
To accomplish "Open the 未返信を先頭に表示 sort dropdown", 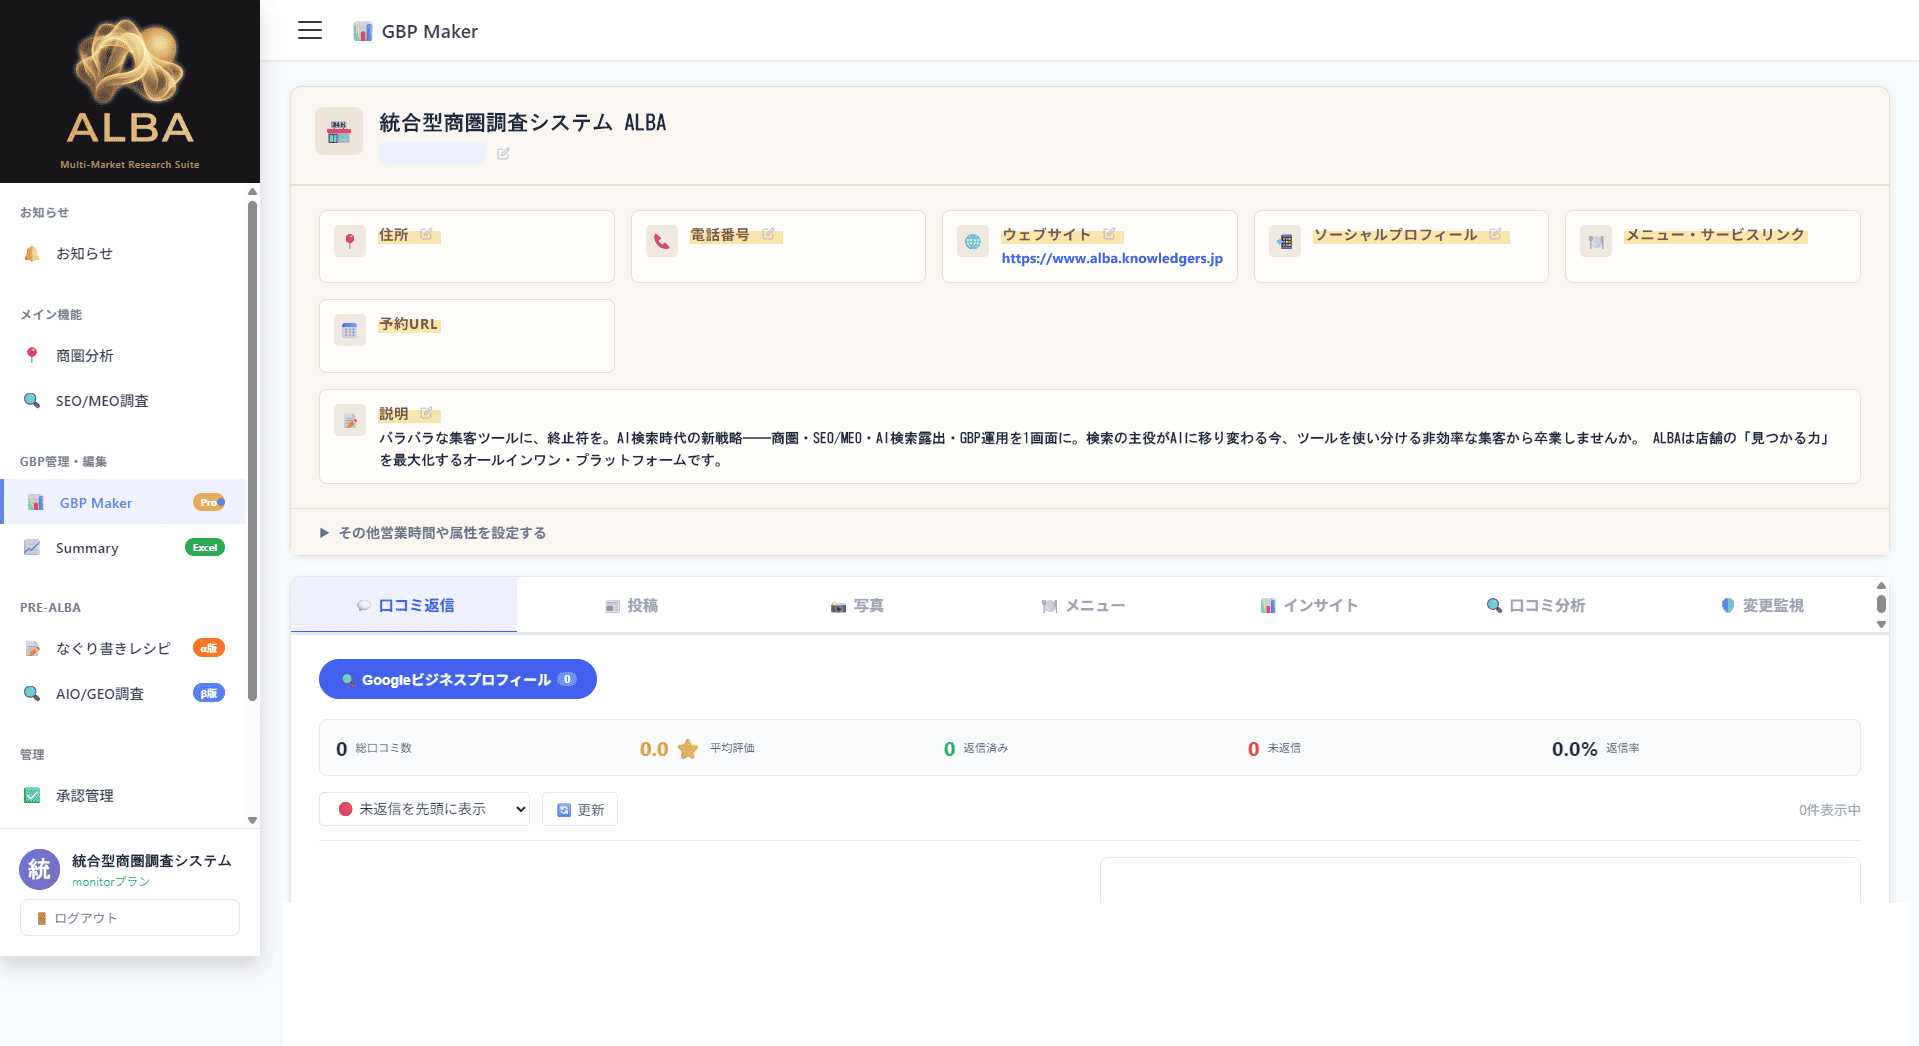I will [x=424, y=809].
